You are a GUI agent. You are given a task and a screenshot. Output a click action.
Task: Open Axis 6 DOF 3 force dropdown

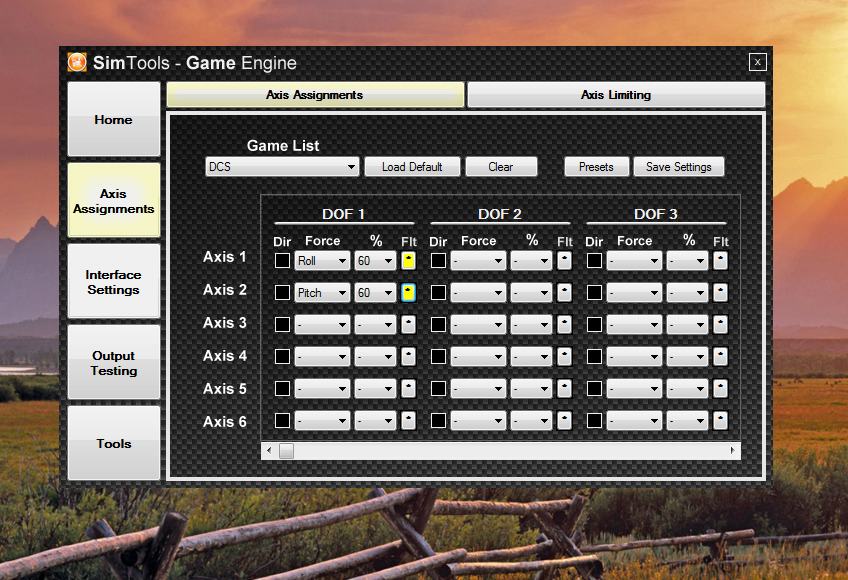coord(634,420)
